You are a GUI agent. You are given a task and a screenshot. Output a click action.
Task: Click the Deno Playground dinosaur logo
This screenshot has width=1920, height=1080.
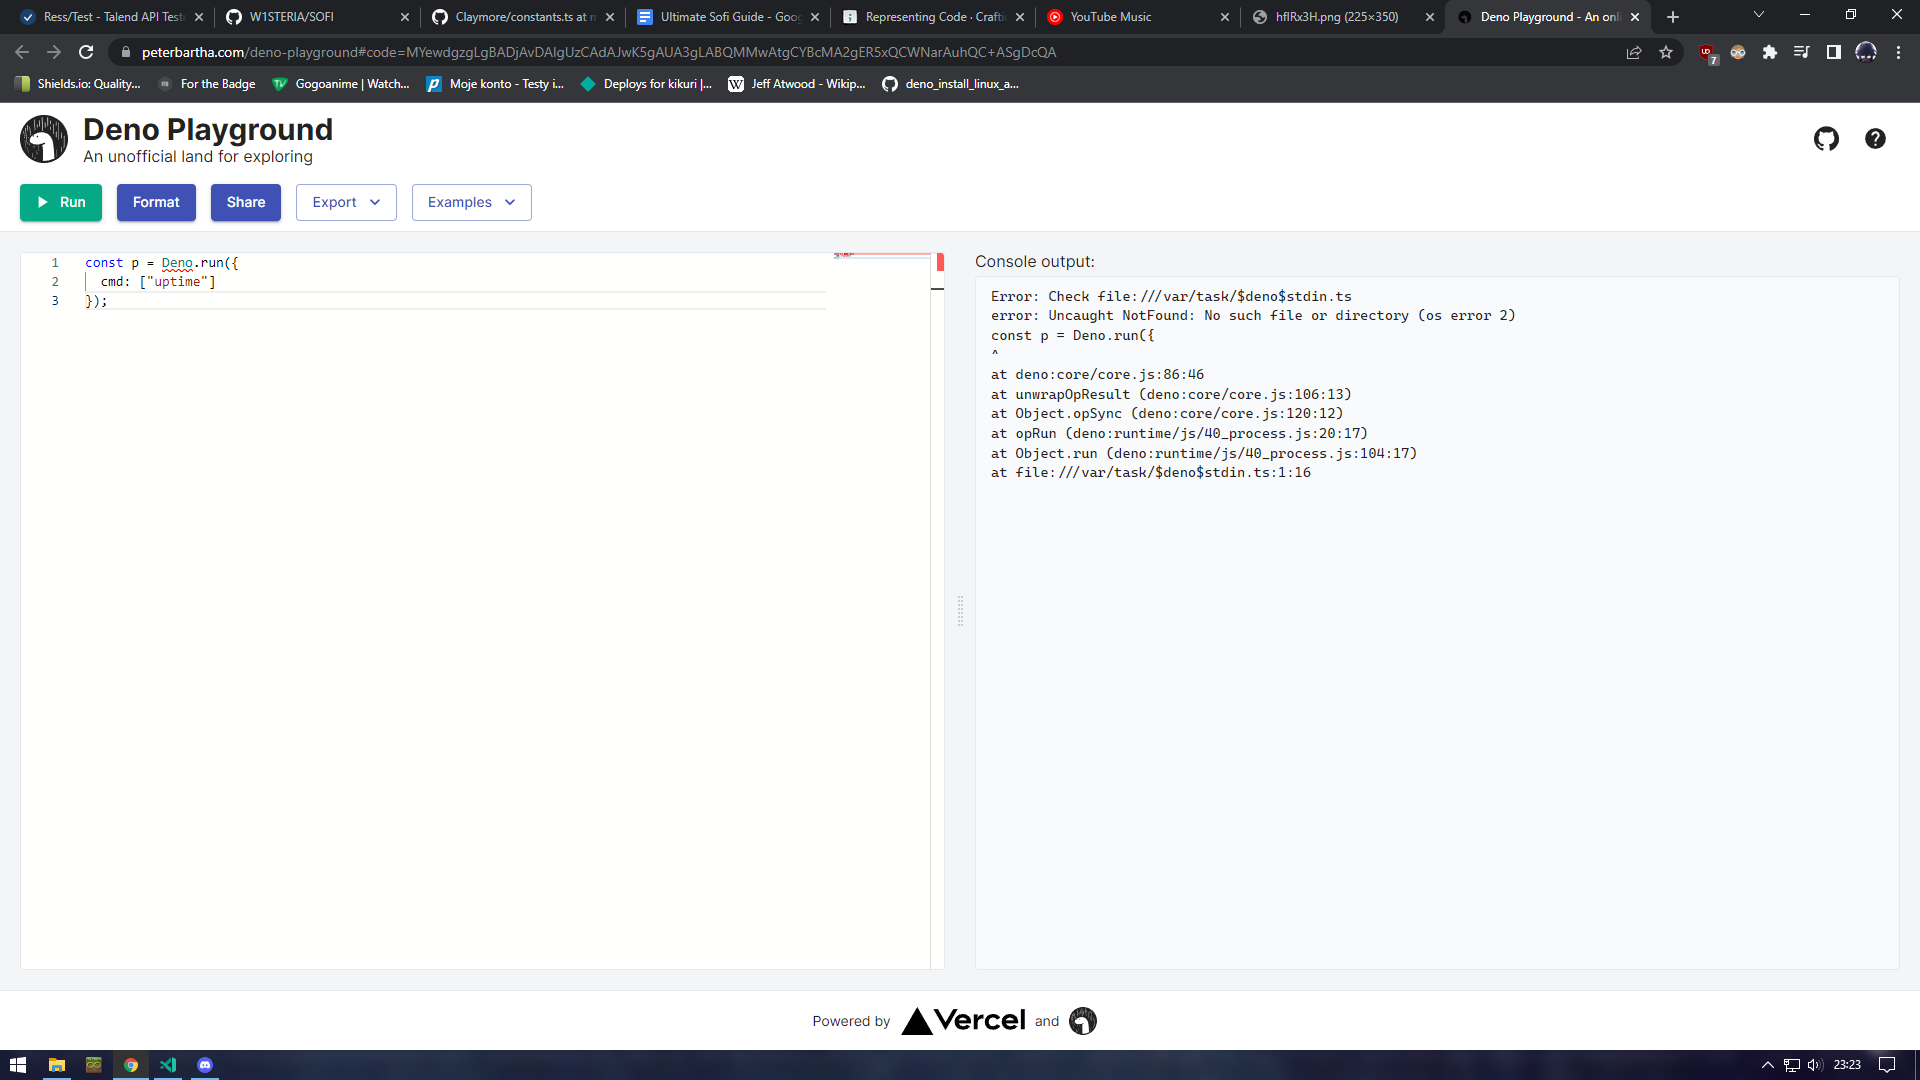tap(44, 139)
